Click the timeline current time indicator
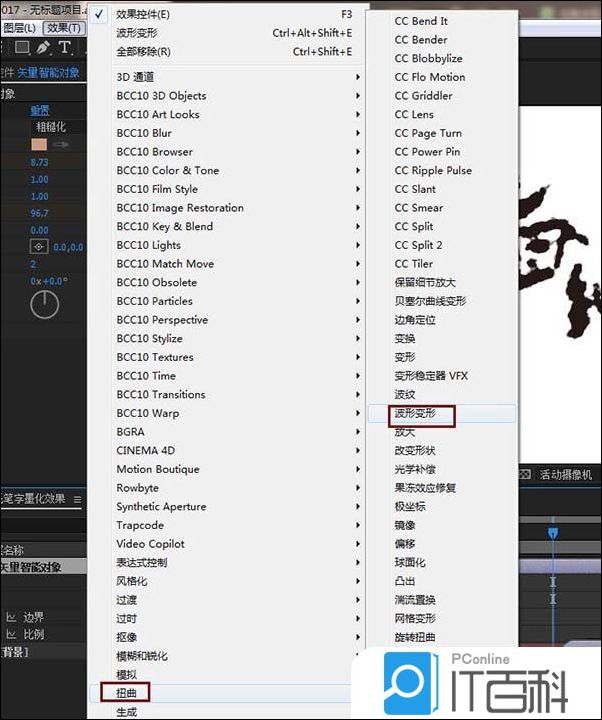 553,533
